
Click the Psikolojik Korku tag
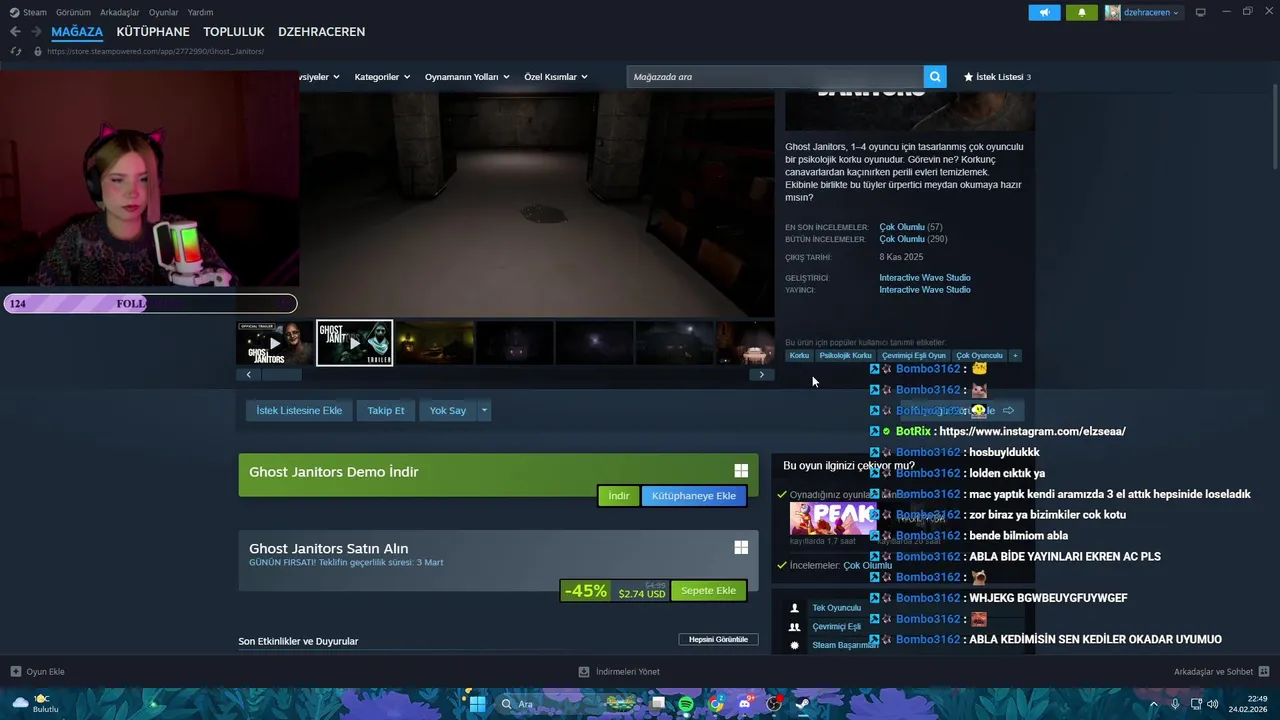[845, 355]
